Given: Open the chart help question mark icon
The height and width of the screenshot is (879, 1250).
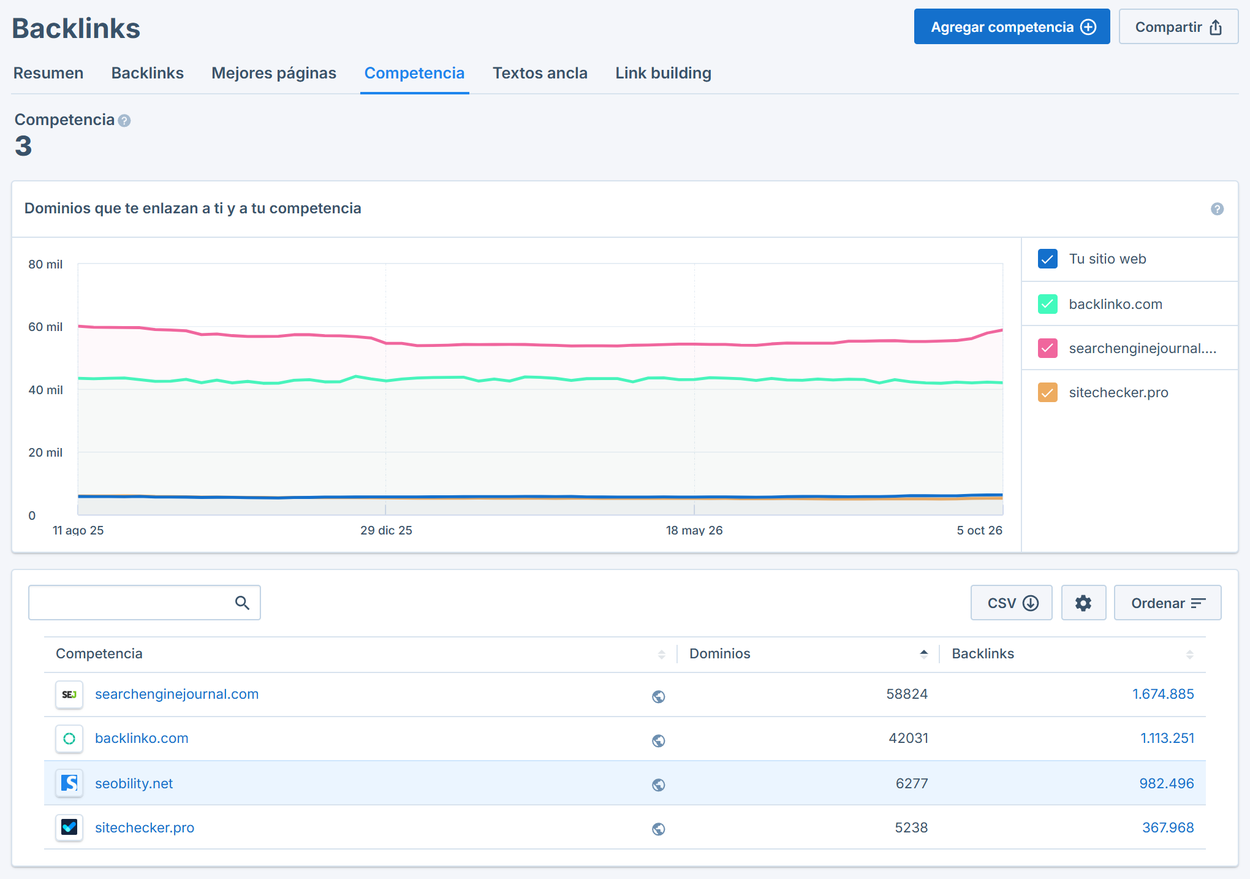Looking at the screenshot, I should coord(1217,209).
